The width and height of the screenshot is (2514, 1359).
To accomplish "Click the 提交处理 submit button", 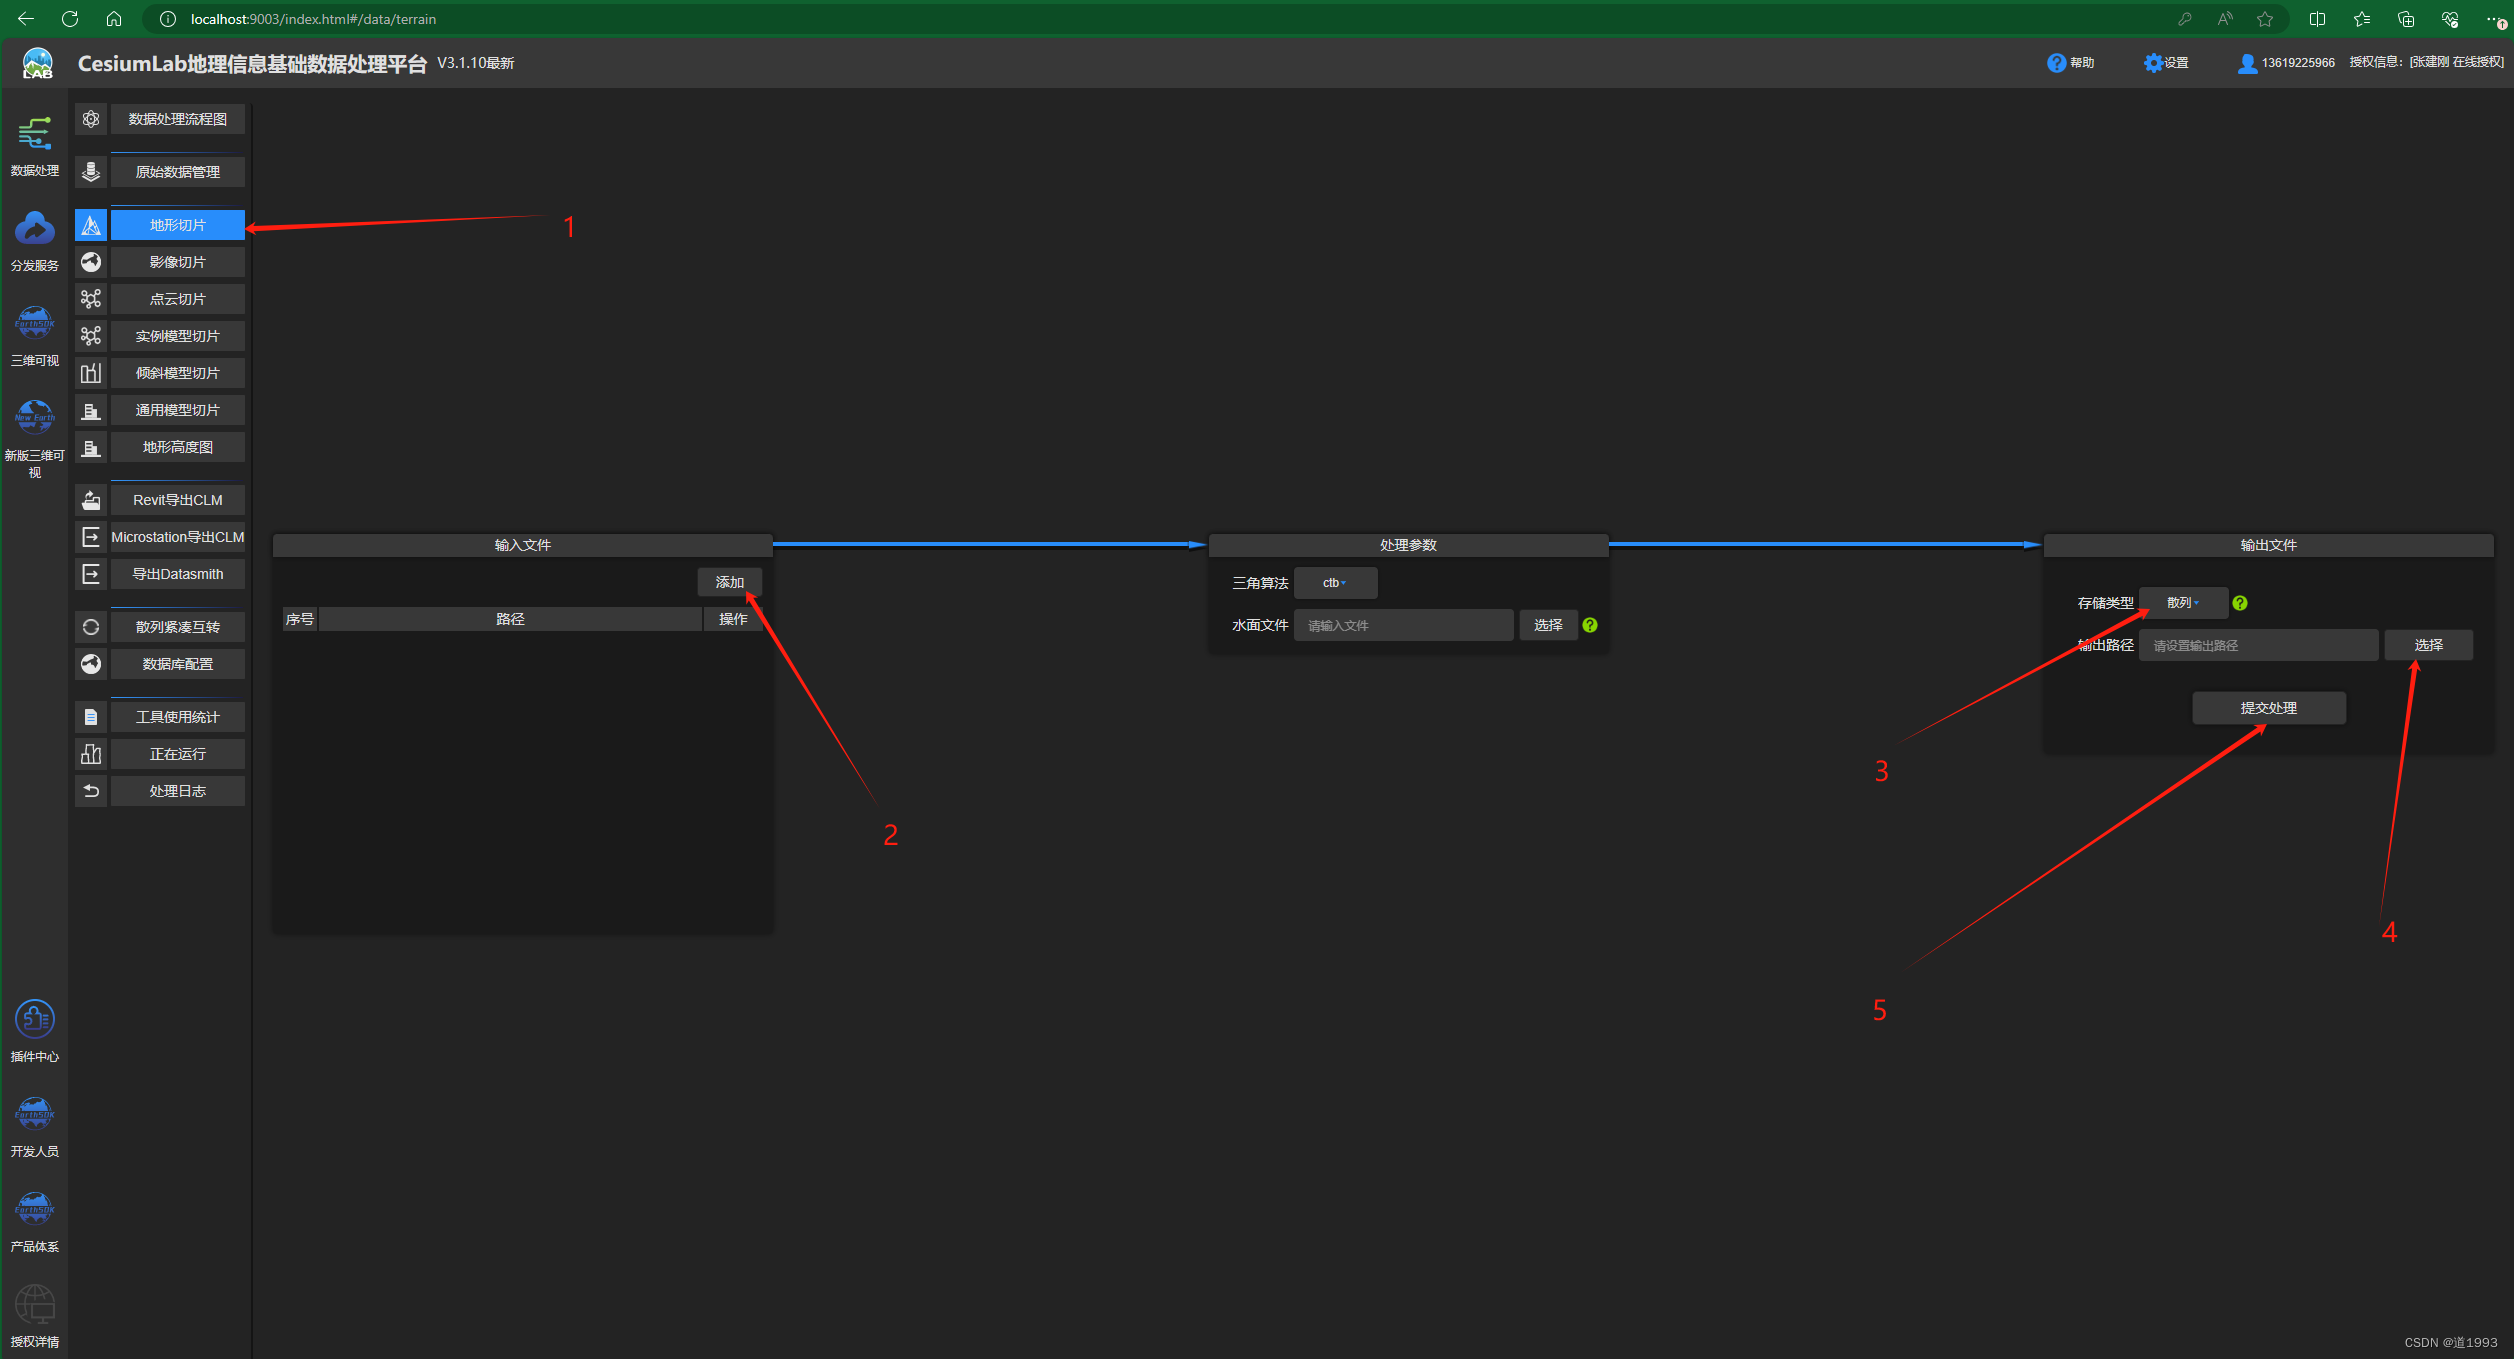I will [x=2268, y=708].
